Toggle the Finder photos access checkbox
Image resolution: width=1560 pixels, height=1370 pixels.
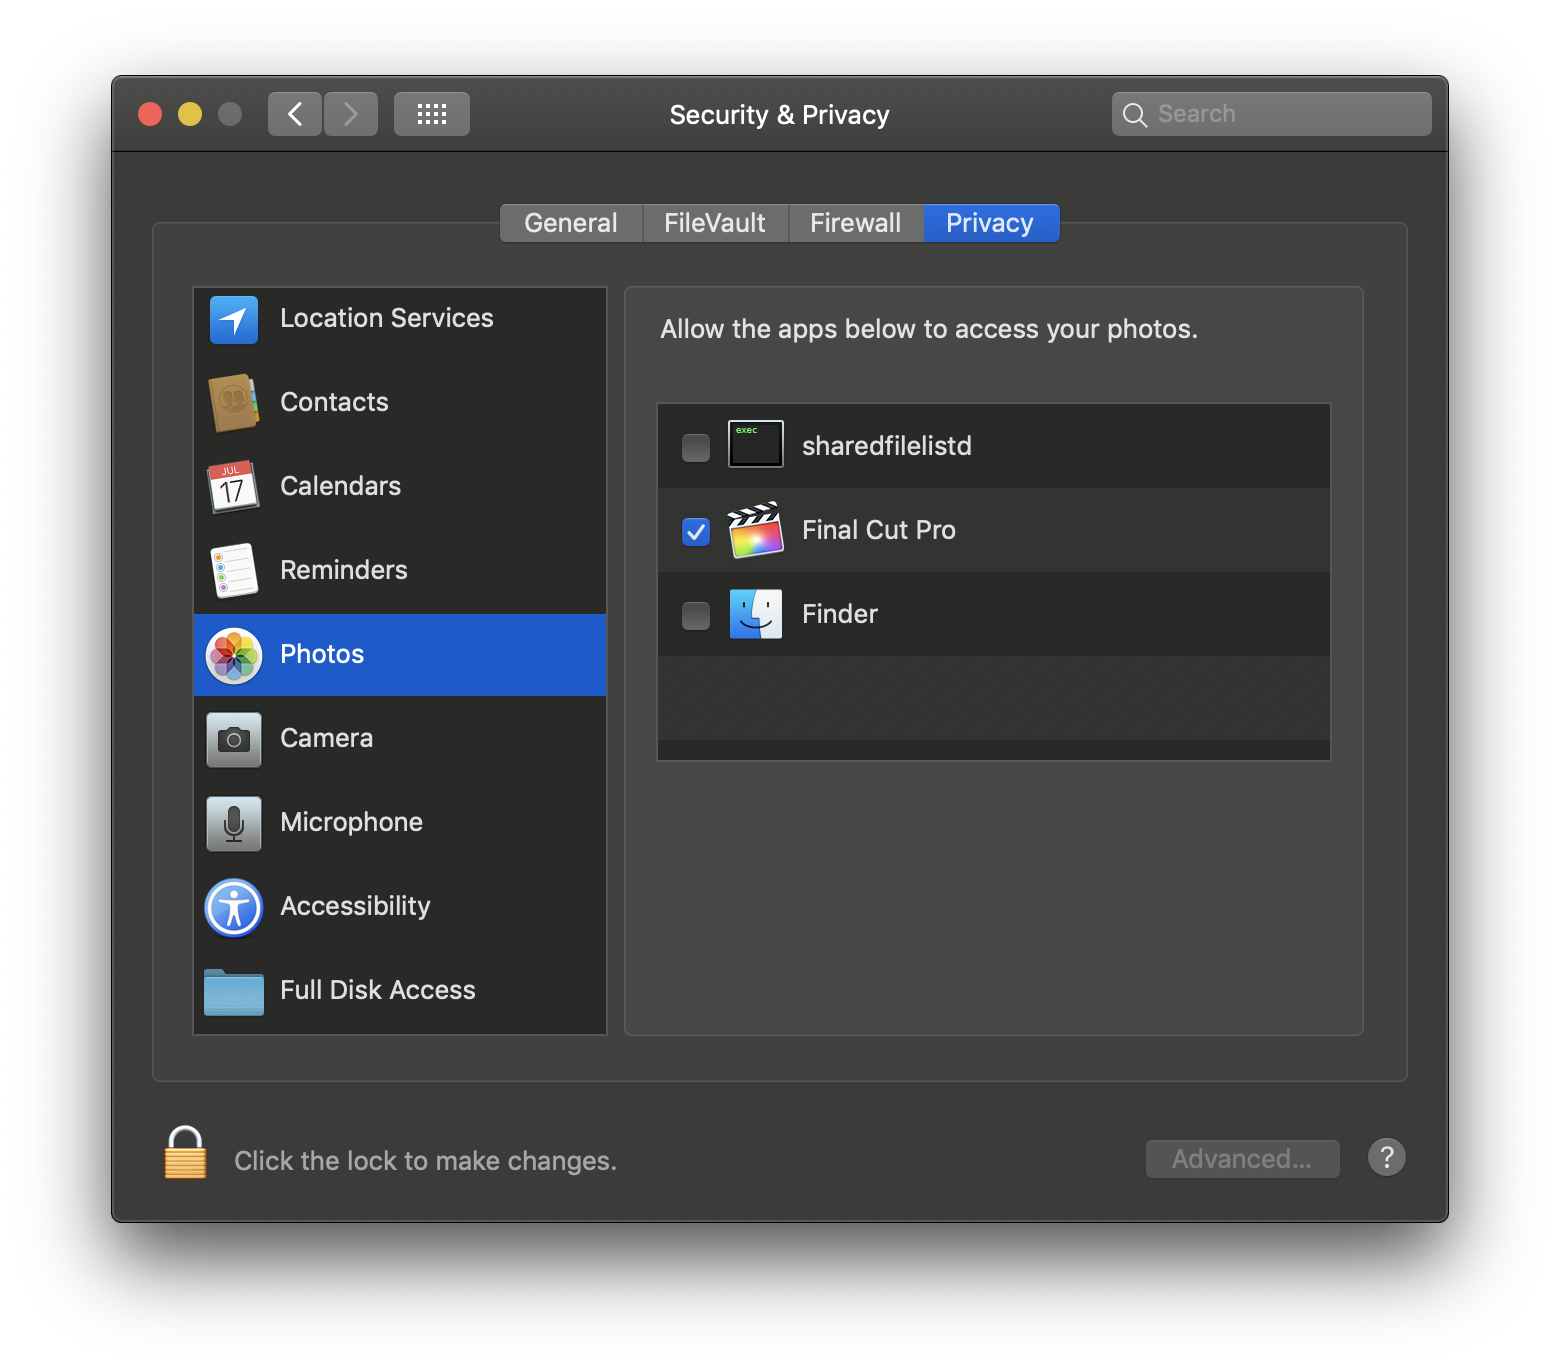696,615
